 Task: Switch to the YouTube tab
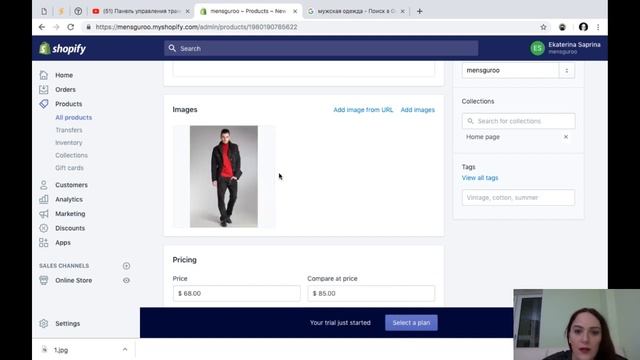141,11
